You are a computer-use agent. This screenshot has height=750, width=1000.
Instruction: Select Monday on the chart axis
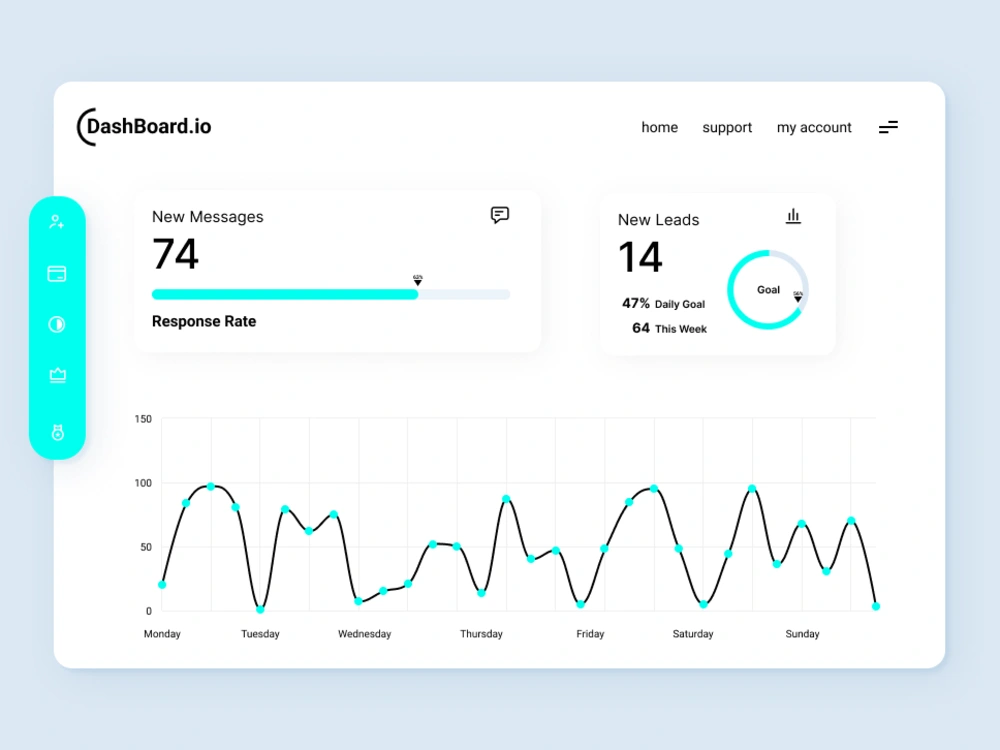coord(162,634)
